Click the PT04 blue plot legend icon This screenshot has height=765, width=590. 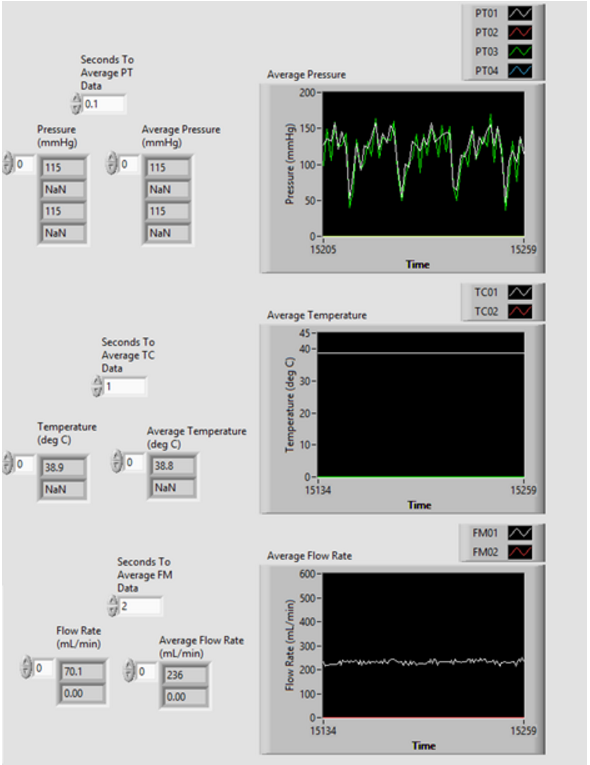tap(520, 71)
